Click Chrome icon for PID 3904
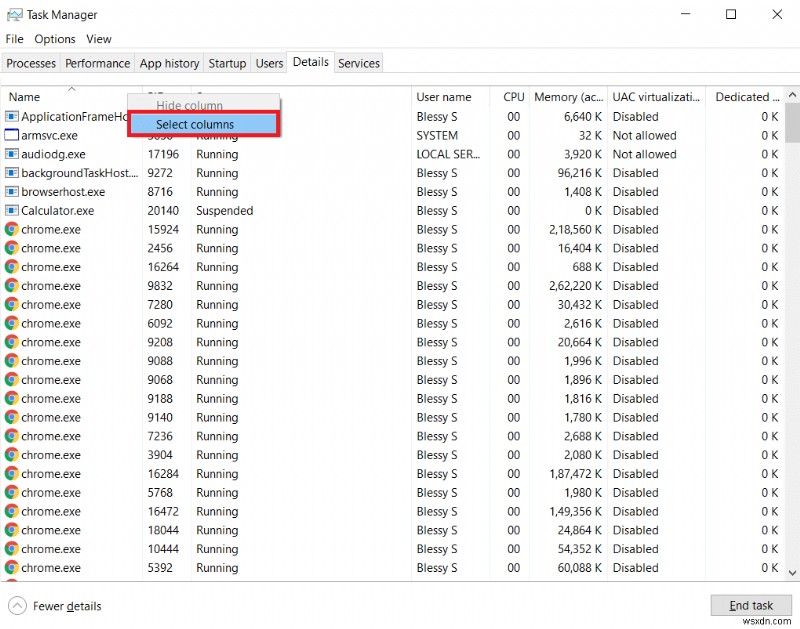 coord(12,455)
